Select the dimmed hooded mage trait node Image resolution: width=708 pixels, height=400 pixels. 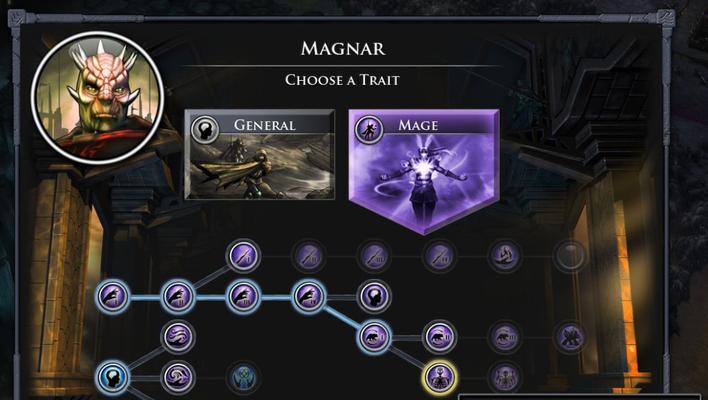[x=505, y=256]
